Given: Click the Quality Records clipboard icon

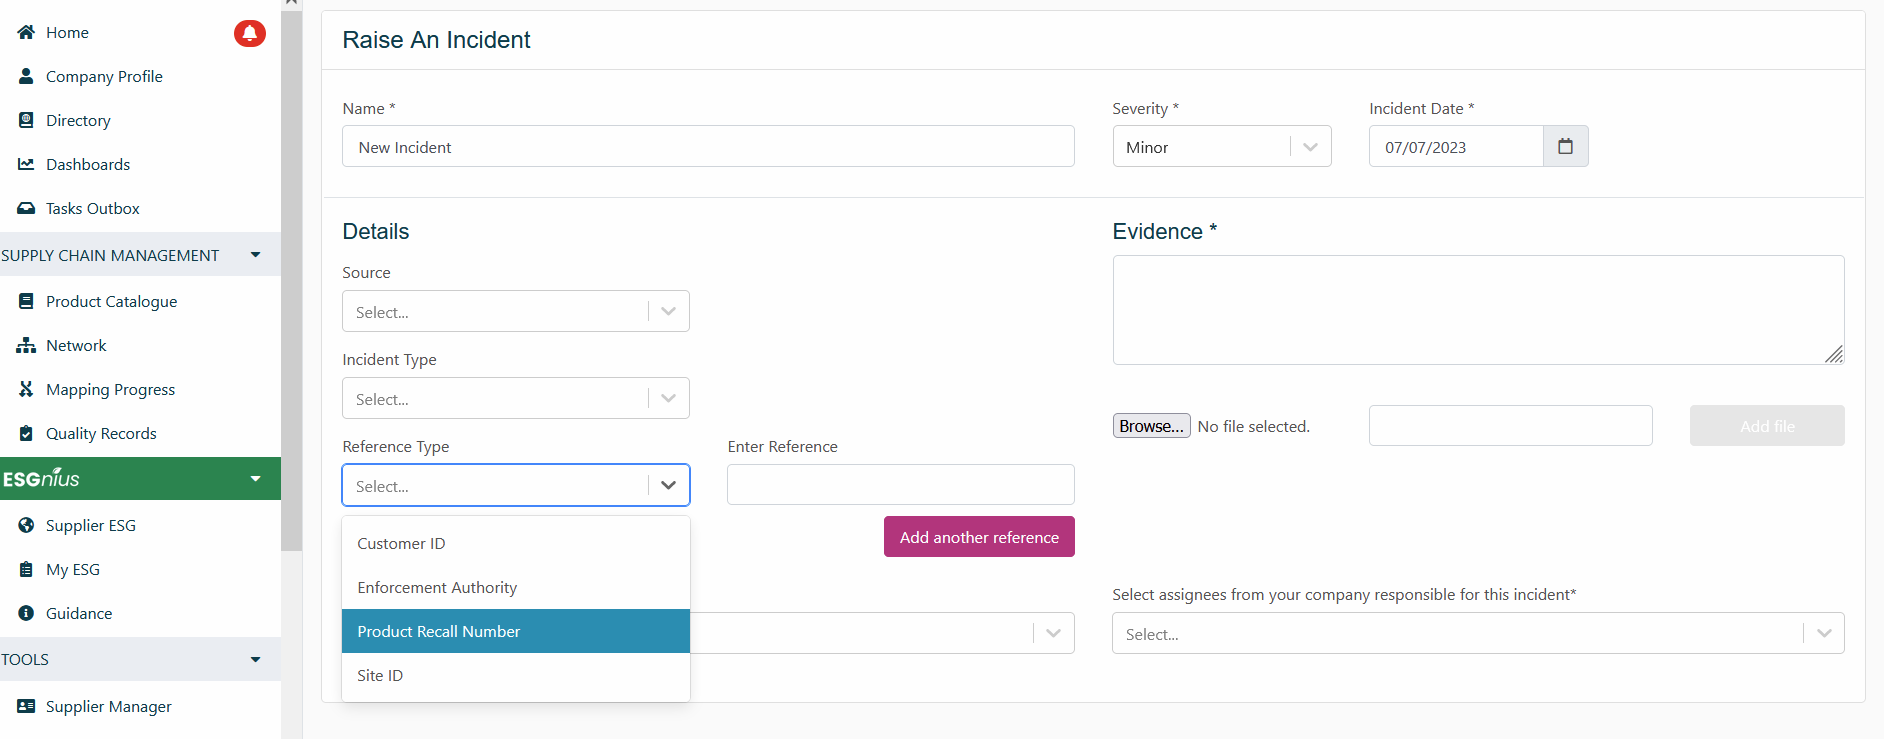Looking at the screenshot, I should click(27, 434).
